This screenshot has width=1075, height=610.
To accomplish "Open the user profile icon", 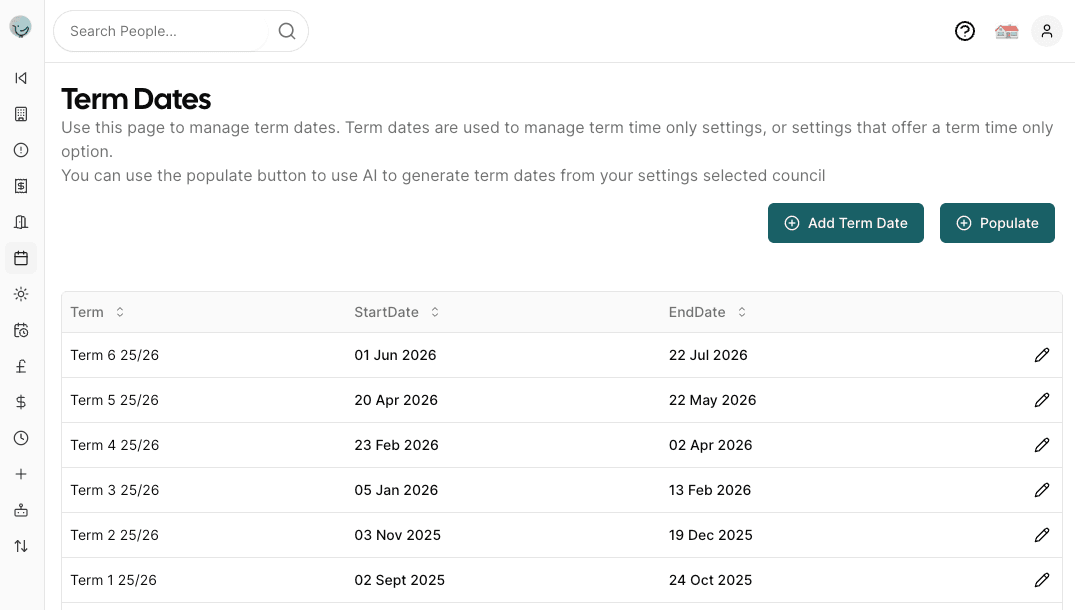I will point(1046,31).
